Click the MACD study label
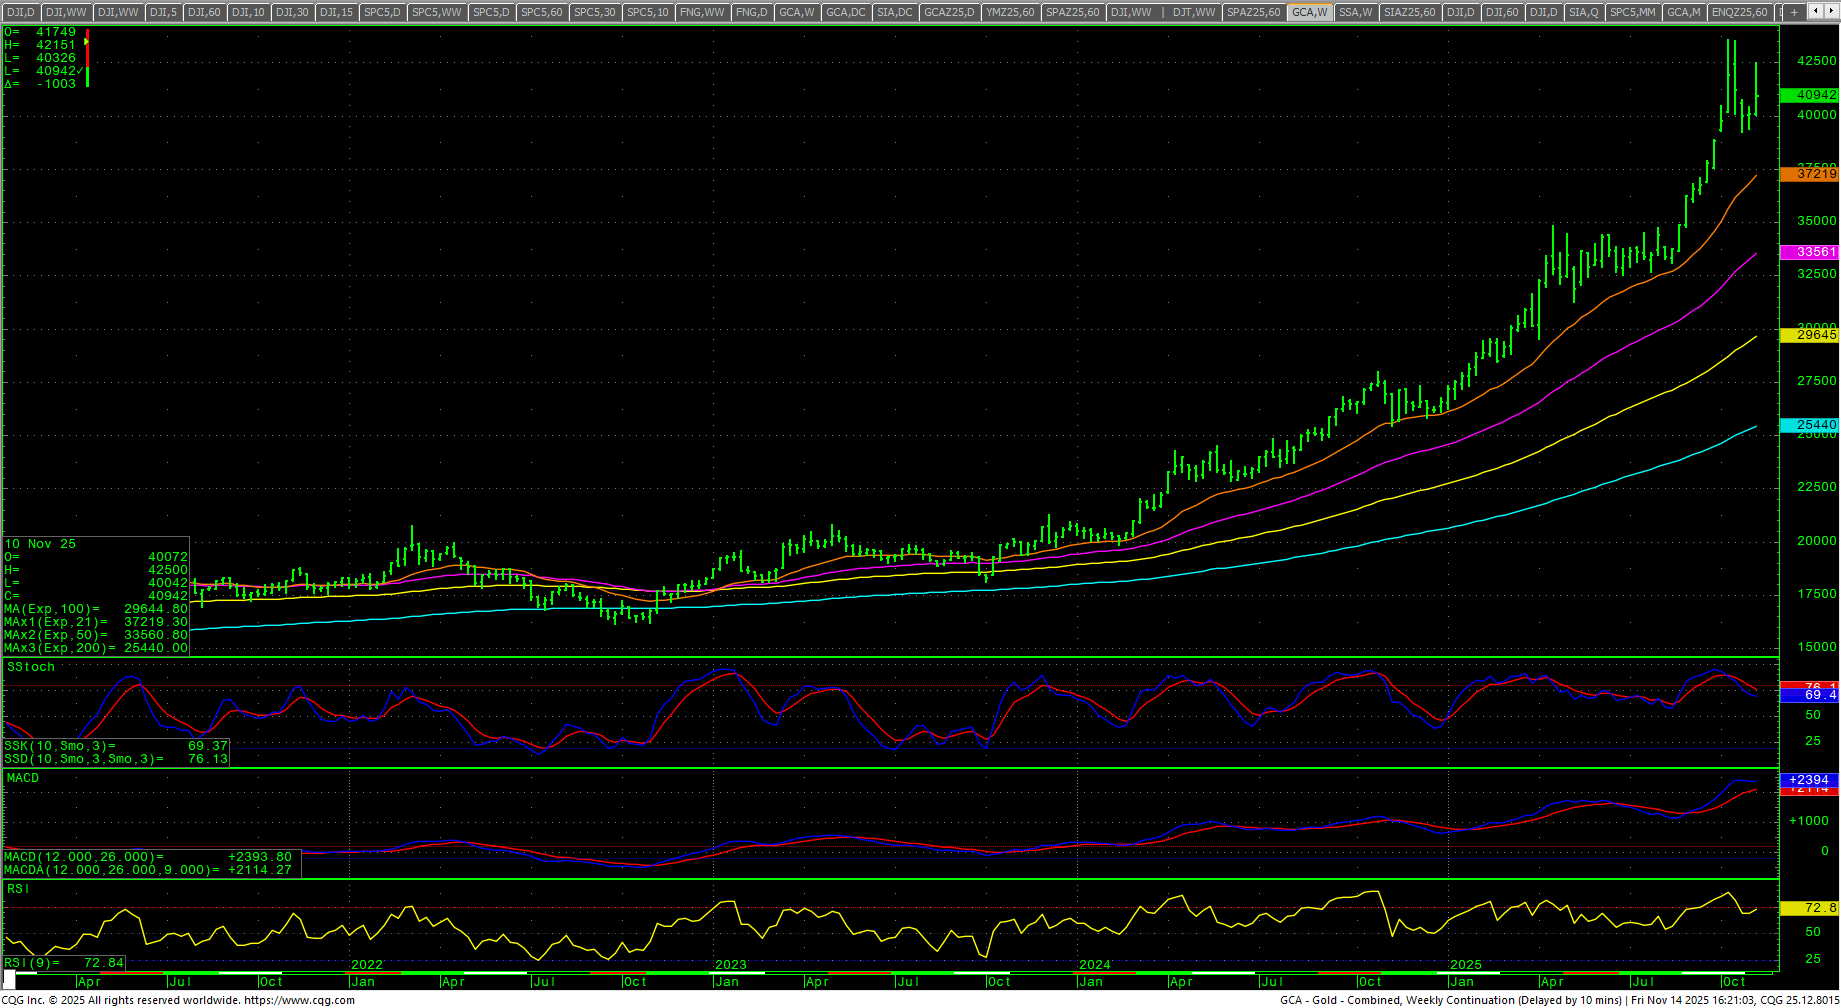1841x1008 pixels. click(x=23, y=778)
